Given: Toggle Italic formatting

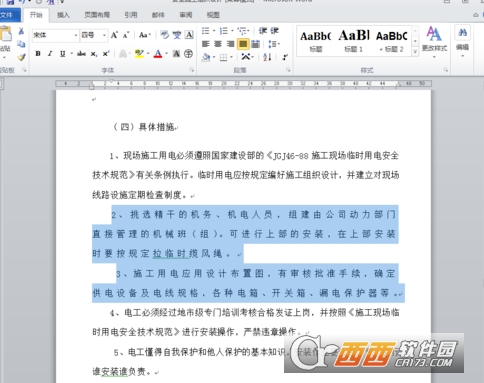Looking at the screenshot, I should tap(50, 53).
